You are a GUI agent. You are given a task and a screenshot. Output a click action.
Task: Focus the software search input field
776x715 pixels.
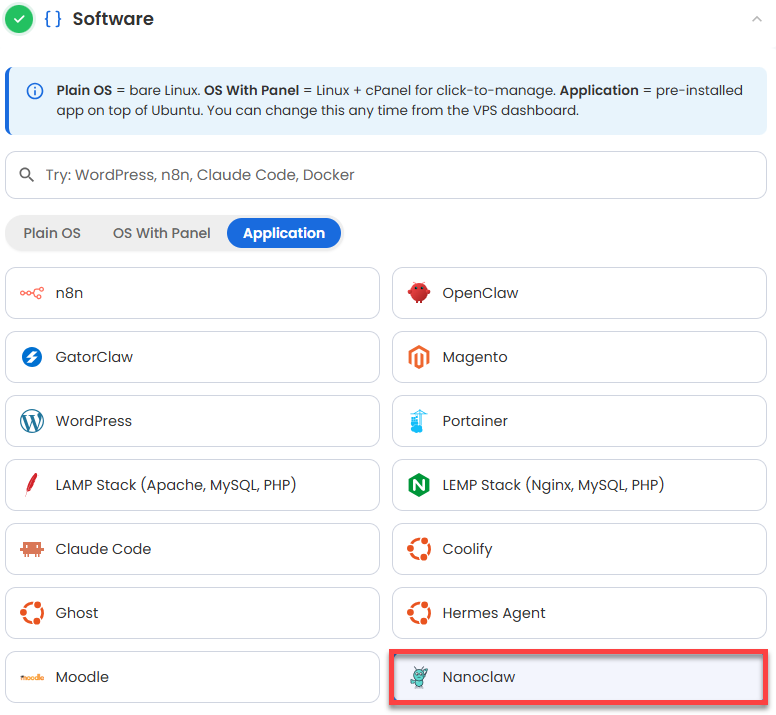[386, 175]
